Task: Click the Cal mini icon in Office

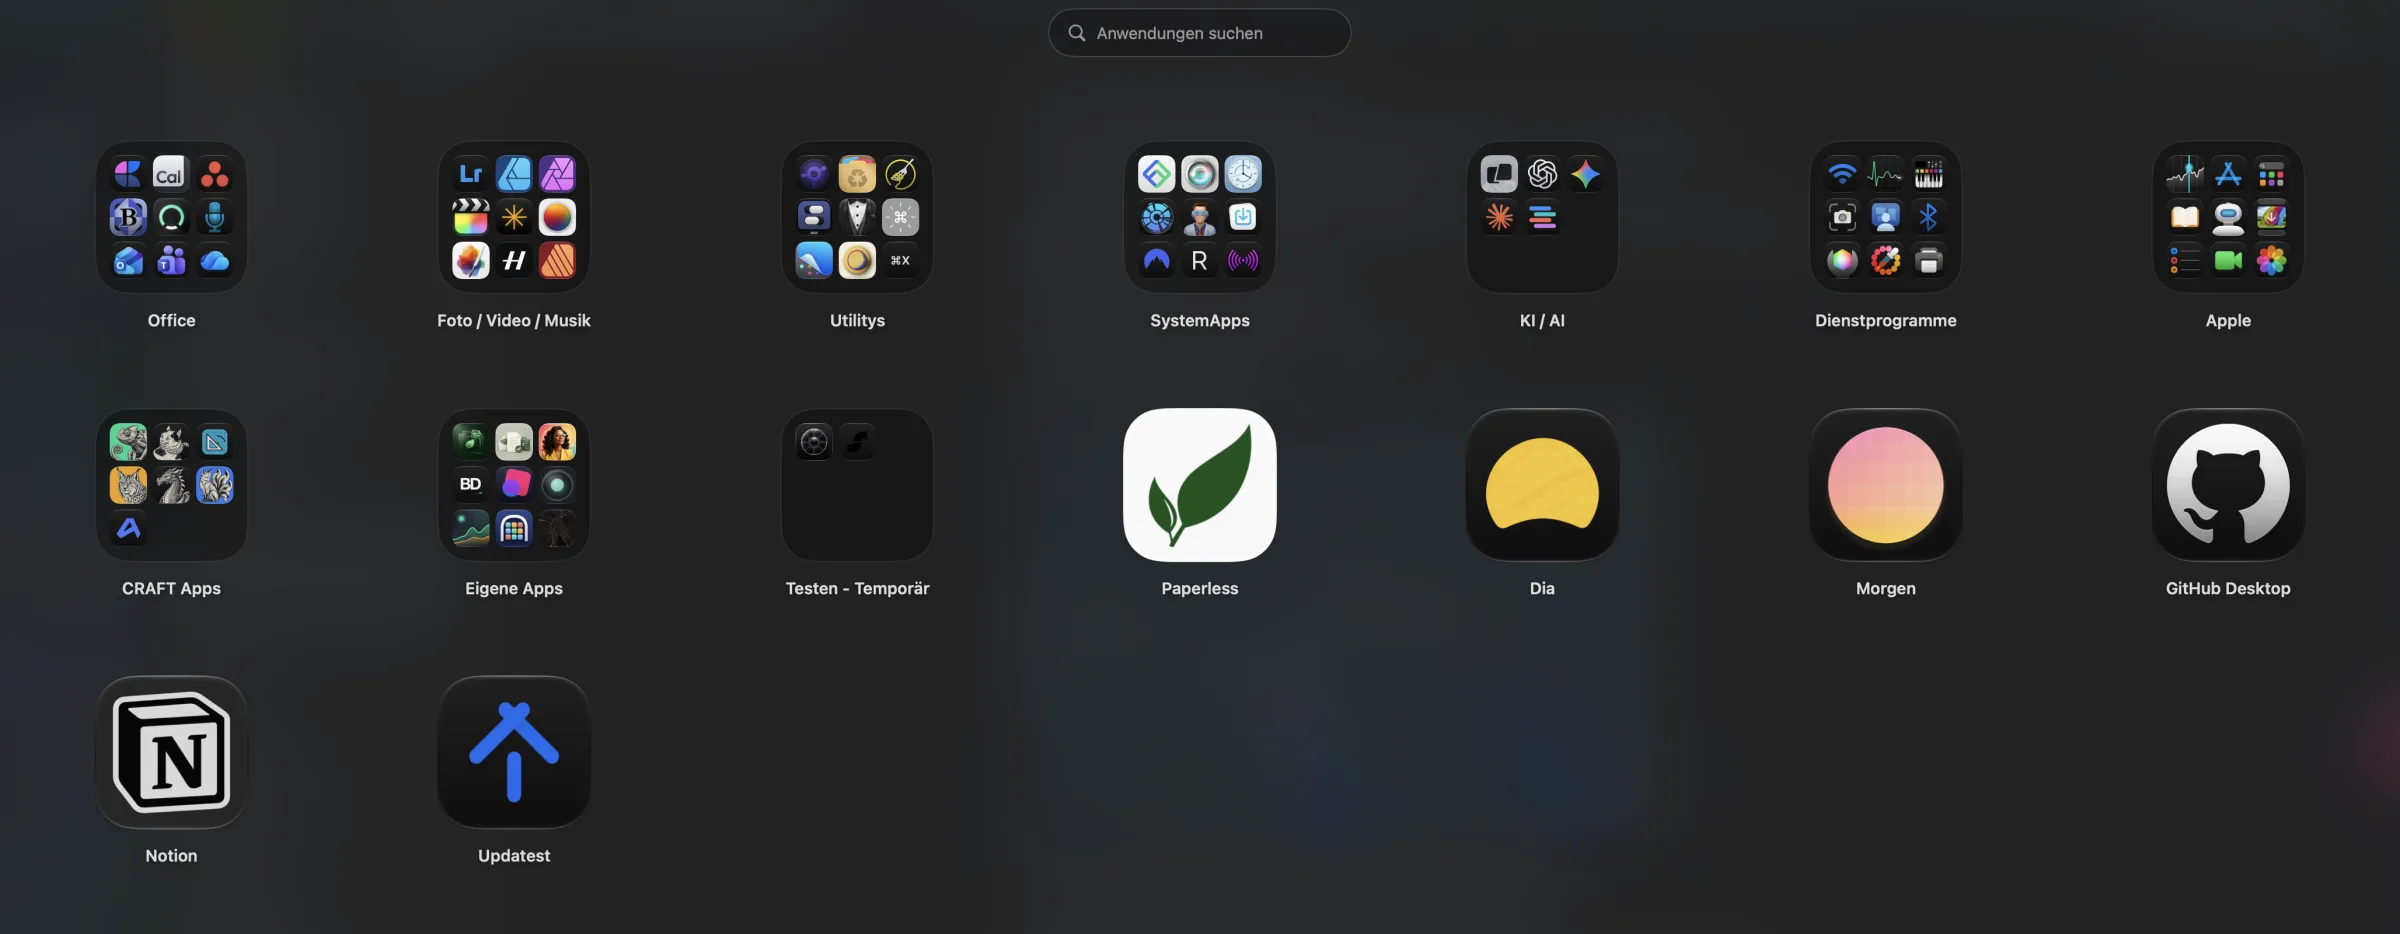Action: (171, 174)
